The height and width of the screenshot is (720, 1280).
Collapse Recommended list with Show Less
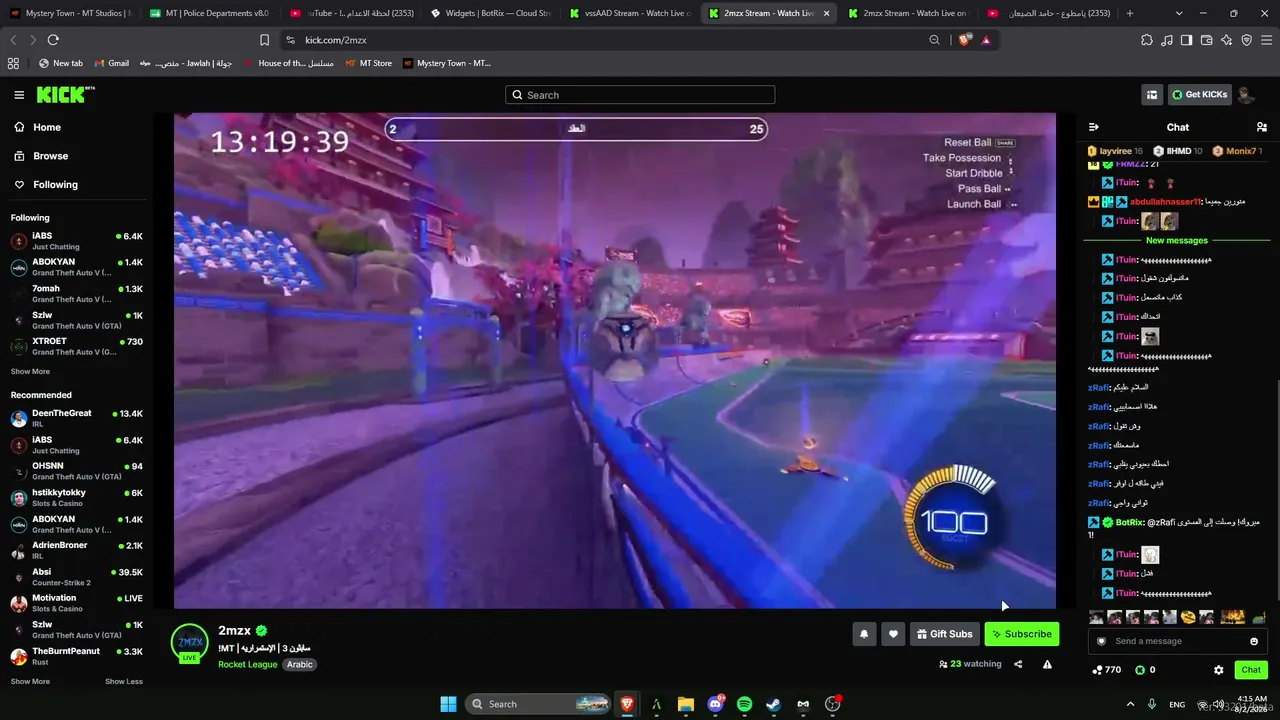tap(124, 681)
